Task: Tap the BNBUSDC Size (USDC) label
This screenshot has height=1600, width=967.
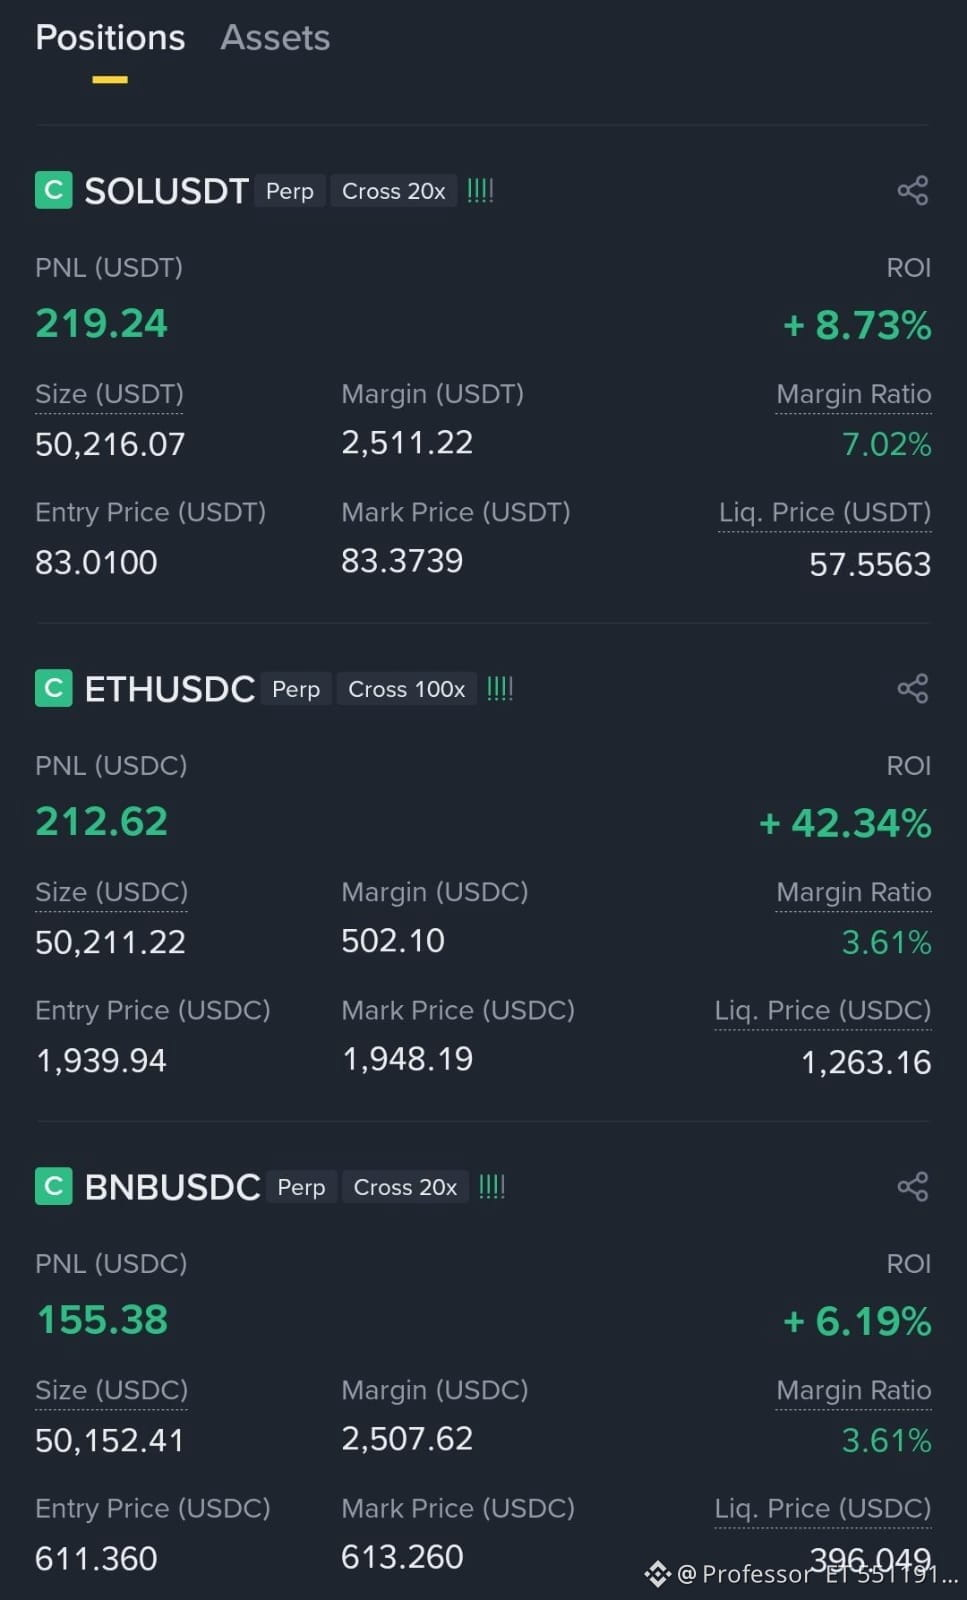Action: pyautogui.click(x=111, y=1390)
